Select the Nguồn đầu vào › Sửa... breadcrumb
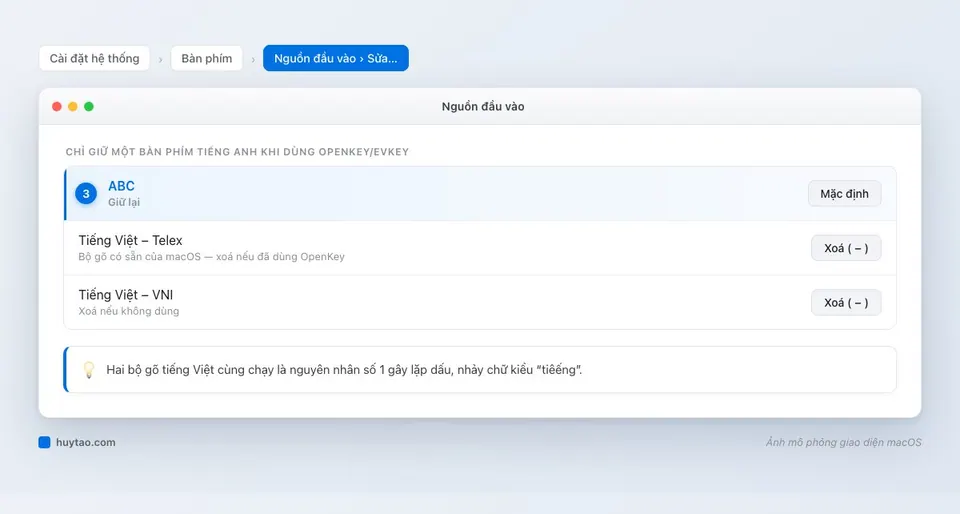This screenshot has height=514, width=960. pyautogui.click(x=336, y=58)
